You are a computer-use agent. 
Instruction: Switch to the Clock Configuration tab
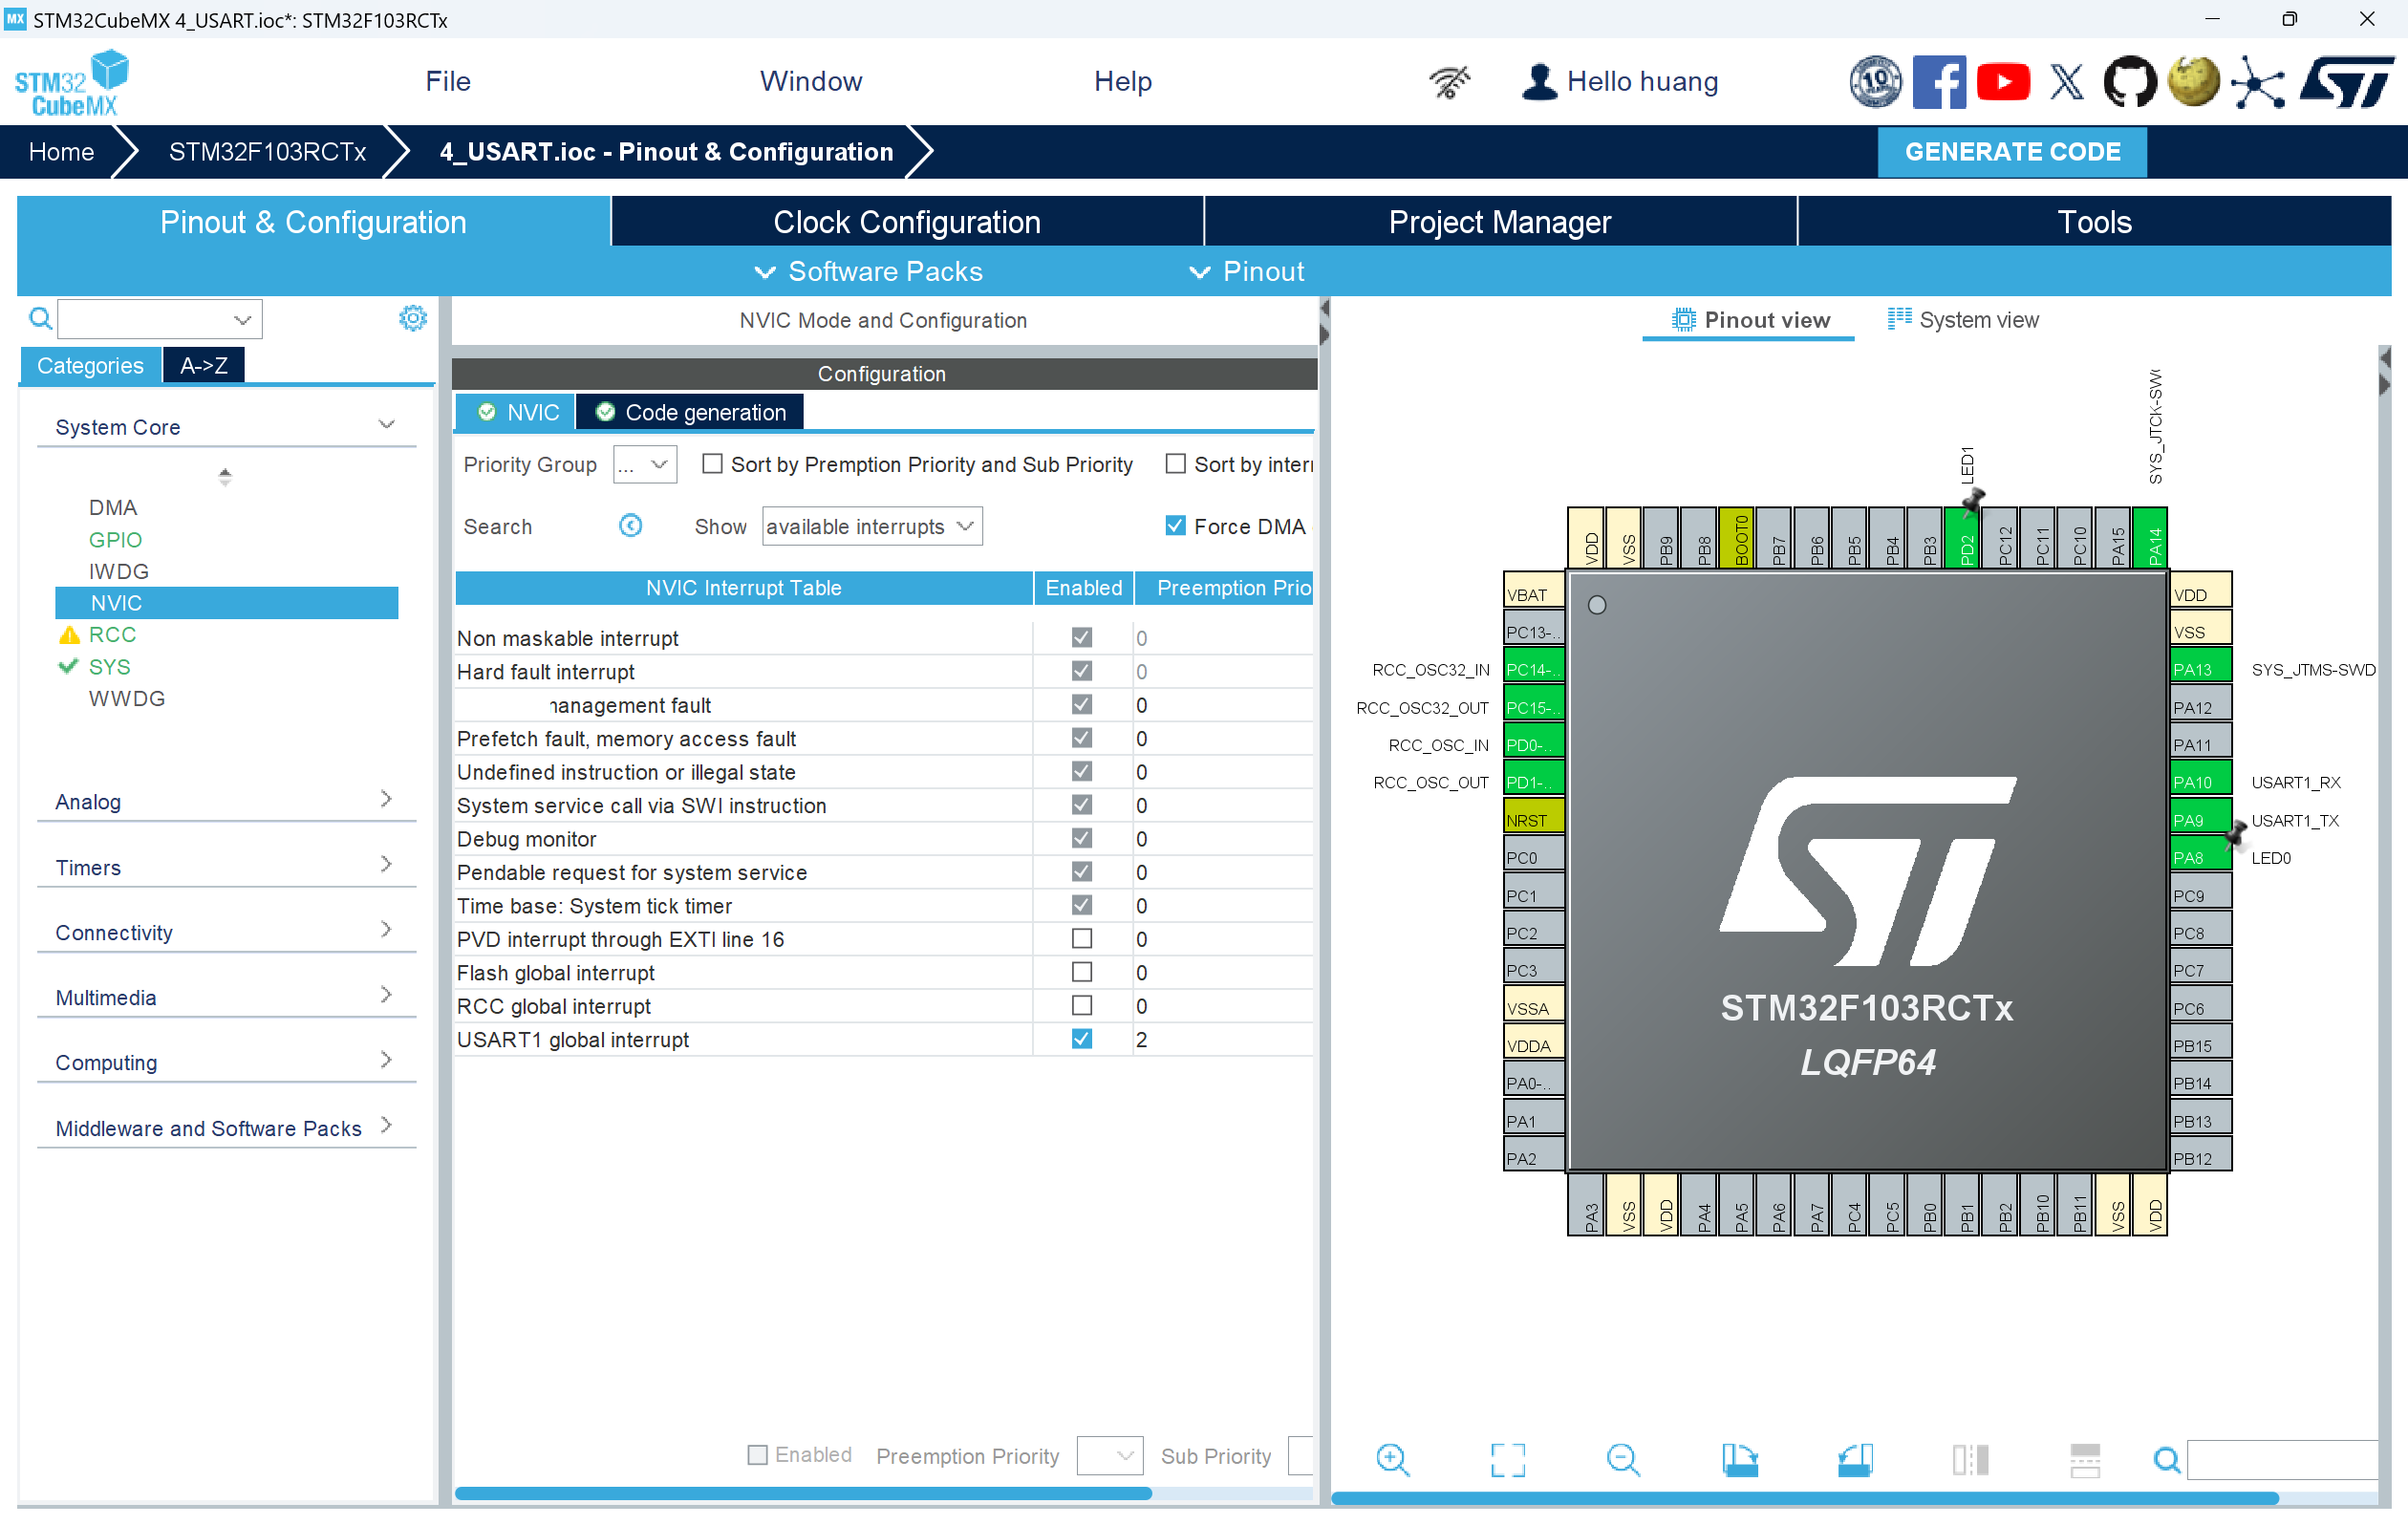tap(906, 222)
